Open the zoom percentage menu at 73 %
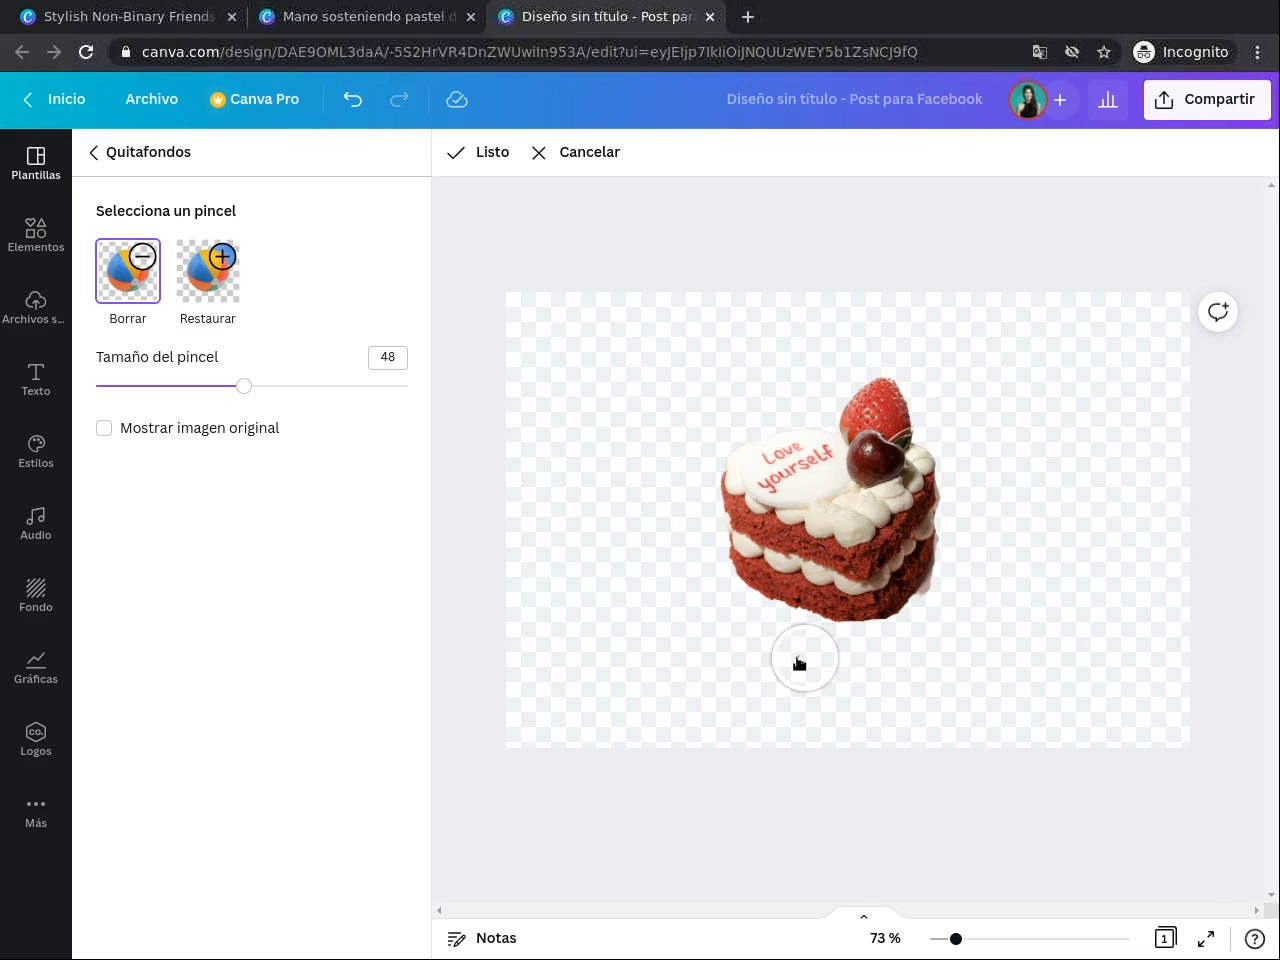 point(885,938)
